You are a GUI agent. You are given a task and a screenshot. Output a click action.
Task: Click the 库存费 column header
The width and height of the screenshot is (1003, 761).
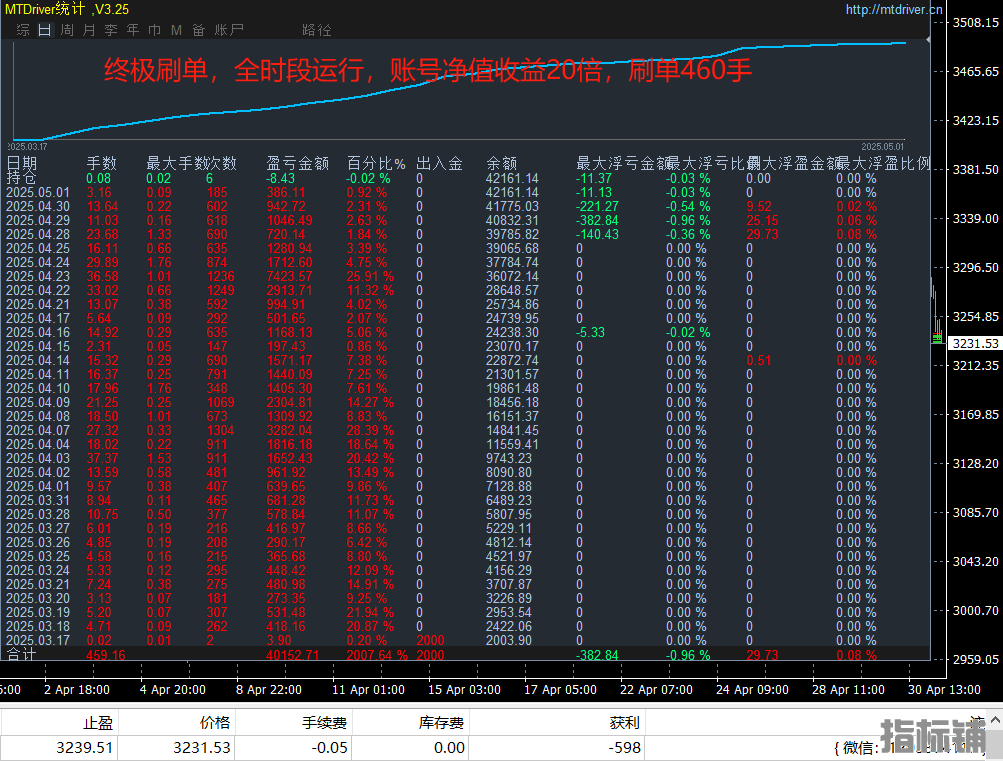441,723
